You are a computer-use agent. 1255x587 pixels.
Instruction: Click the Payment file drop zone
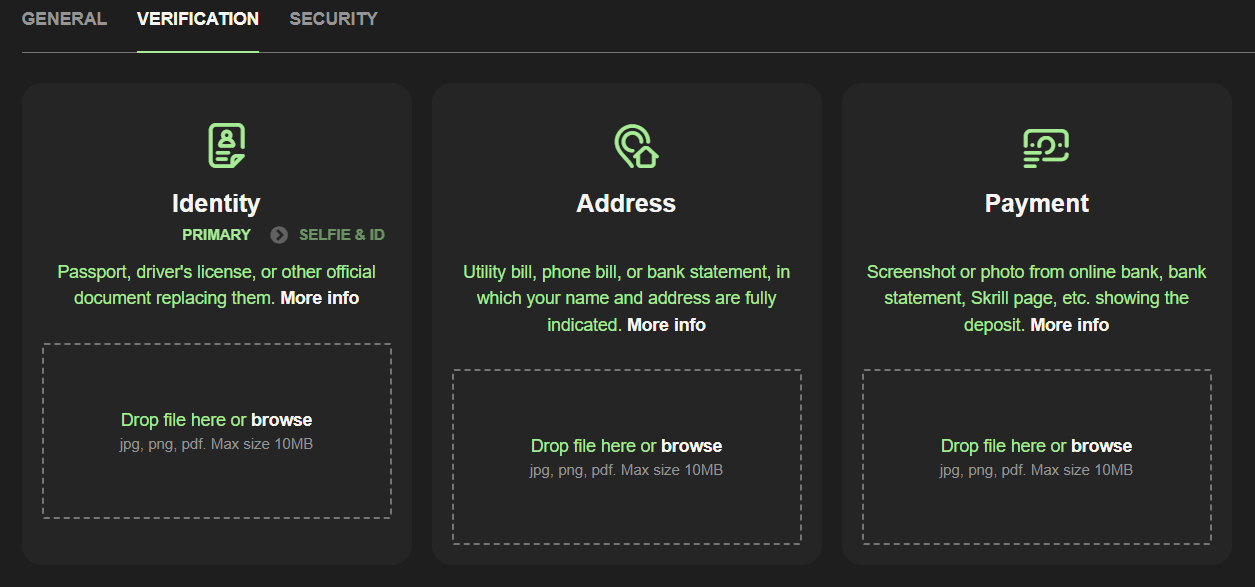[1036, 457]
